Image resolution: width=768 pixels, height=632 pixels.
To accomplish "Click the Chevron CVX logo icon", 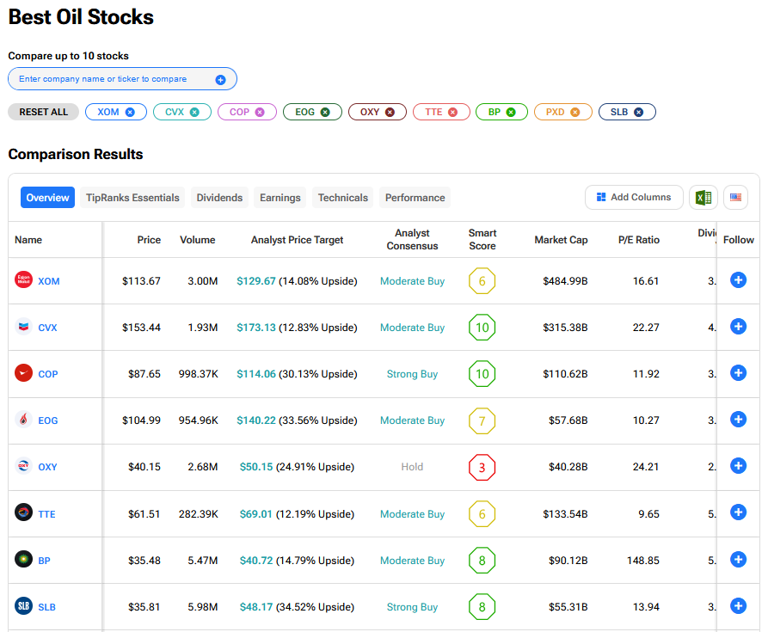I will pos(23,327).
